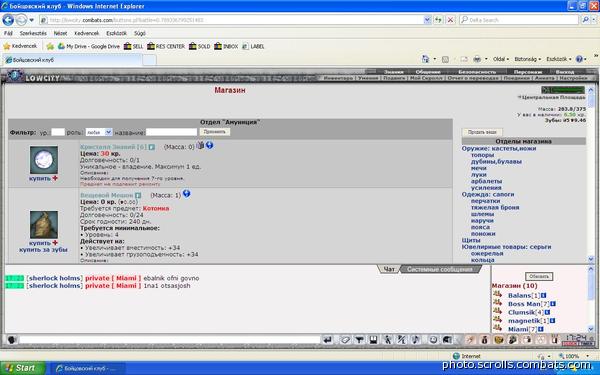
Task: Open the Щиты department link
Action: [471, 240]
